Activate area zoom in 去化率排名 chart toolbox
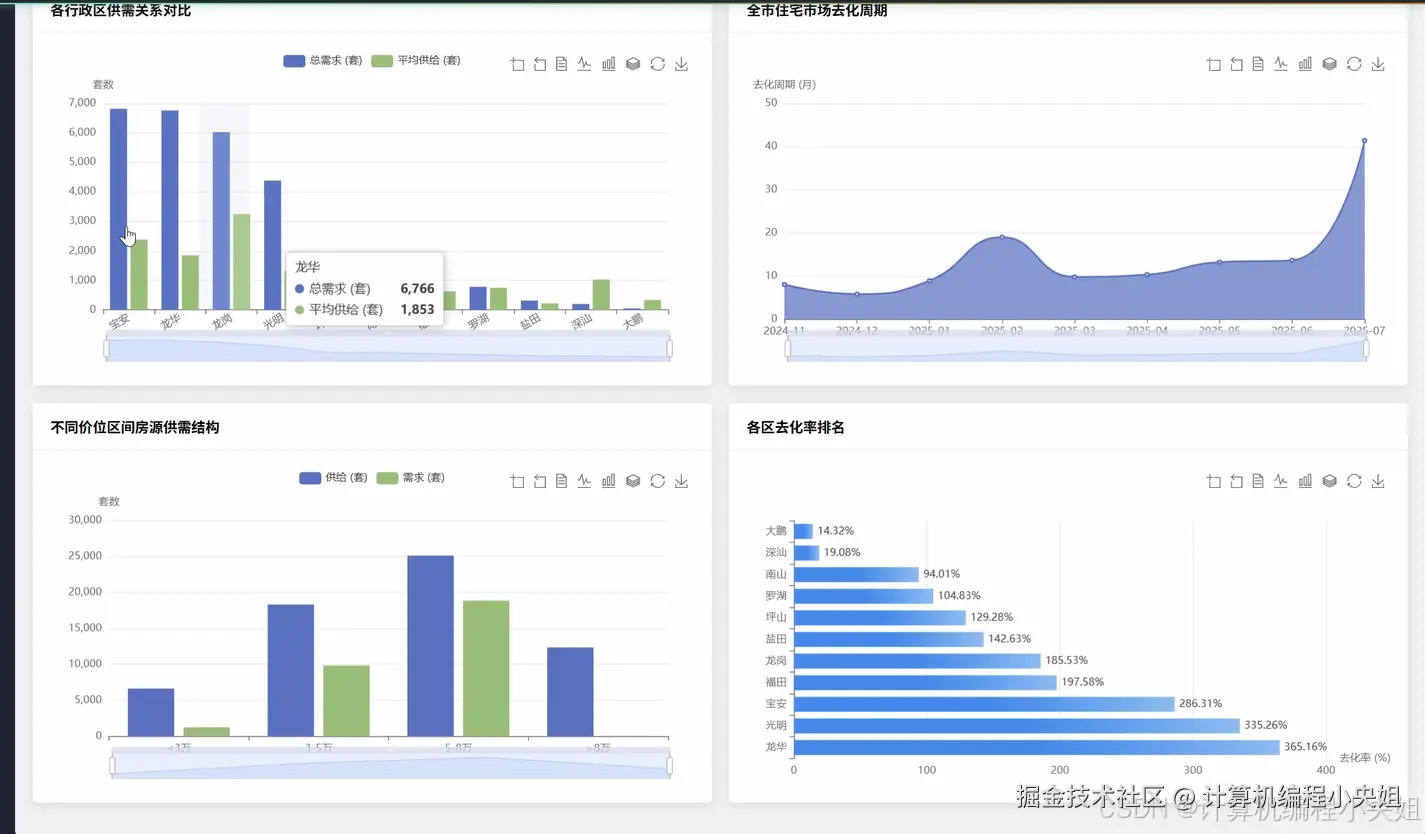 tap(1214, 481)
